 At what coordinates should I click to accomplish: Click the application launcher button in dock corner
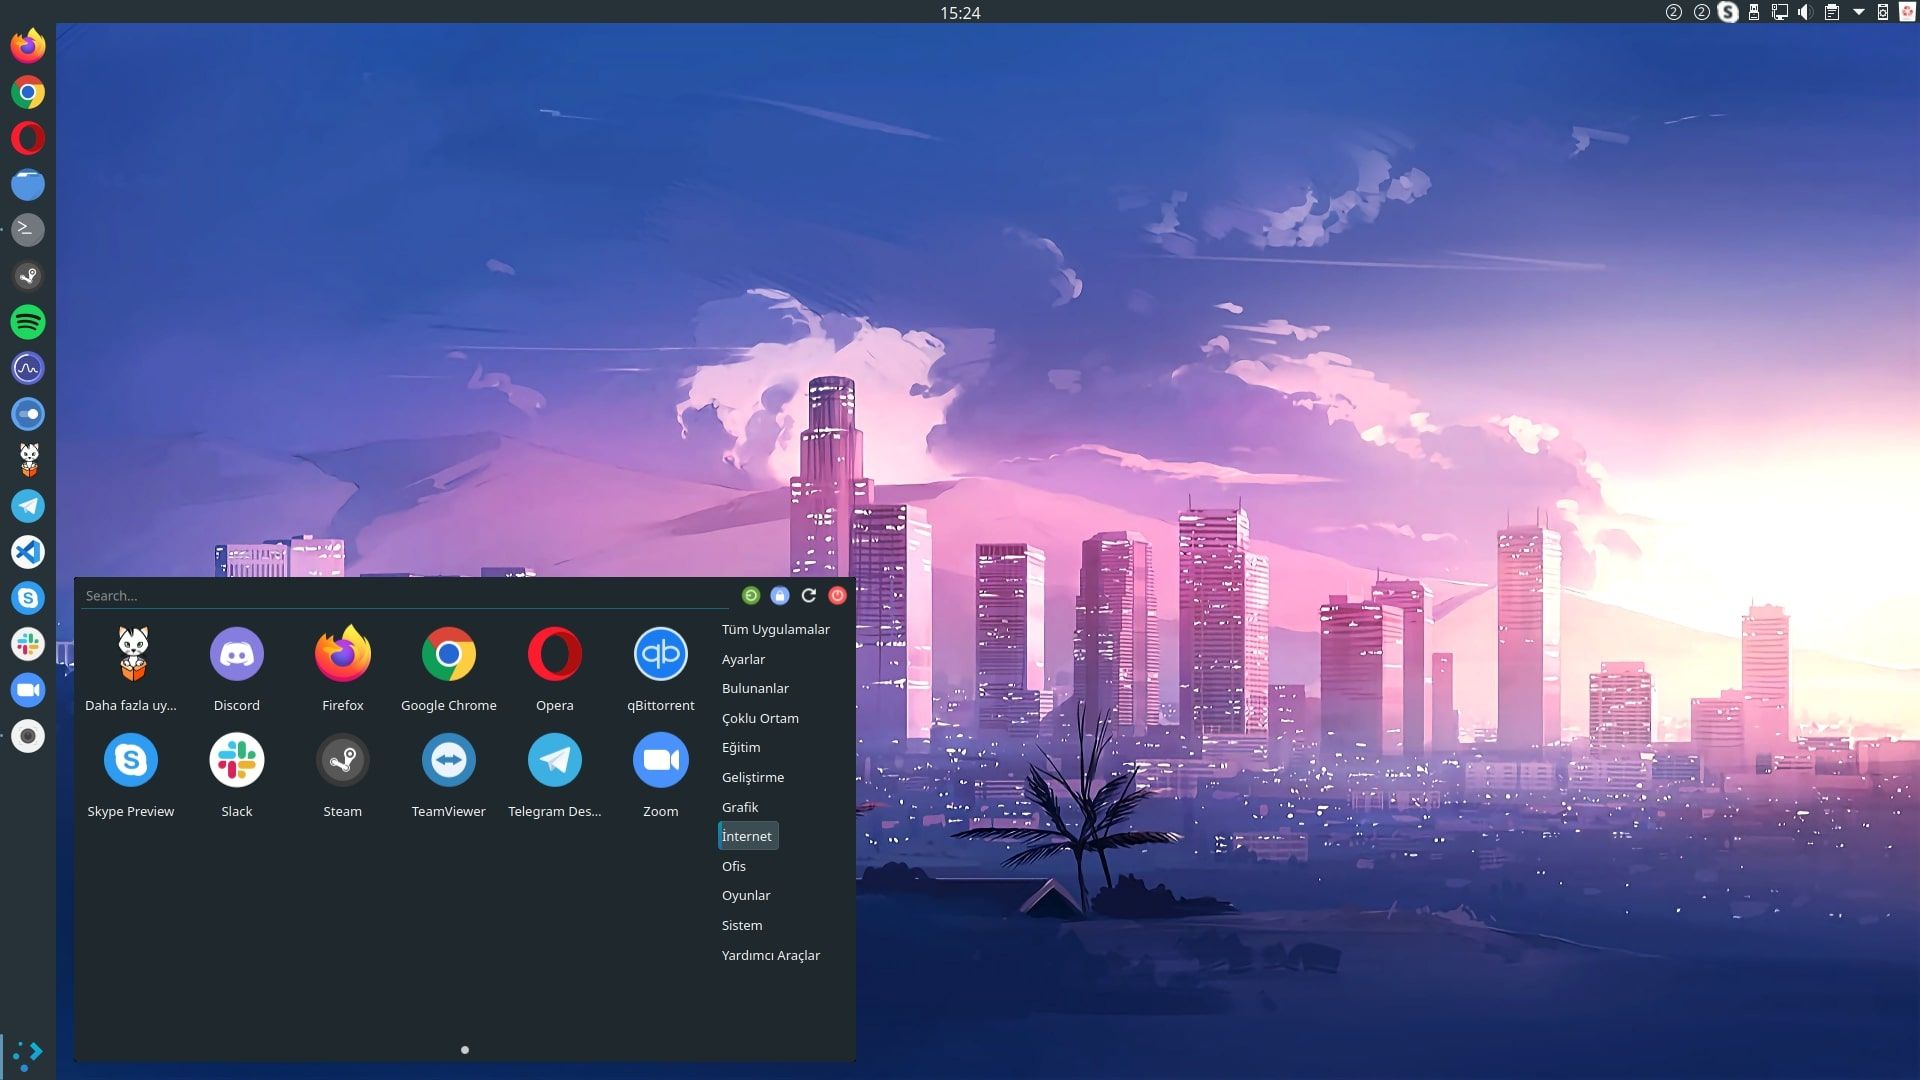click(28, 1053)
